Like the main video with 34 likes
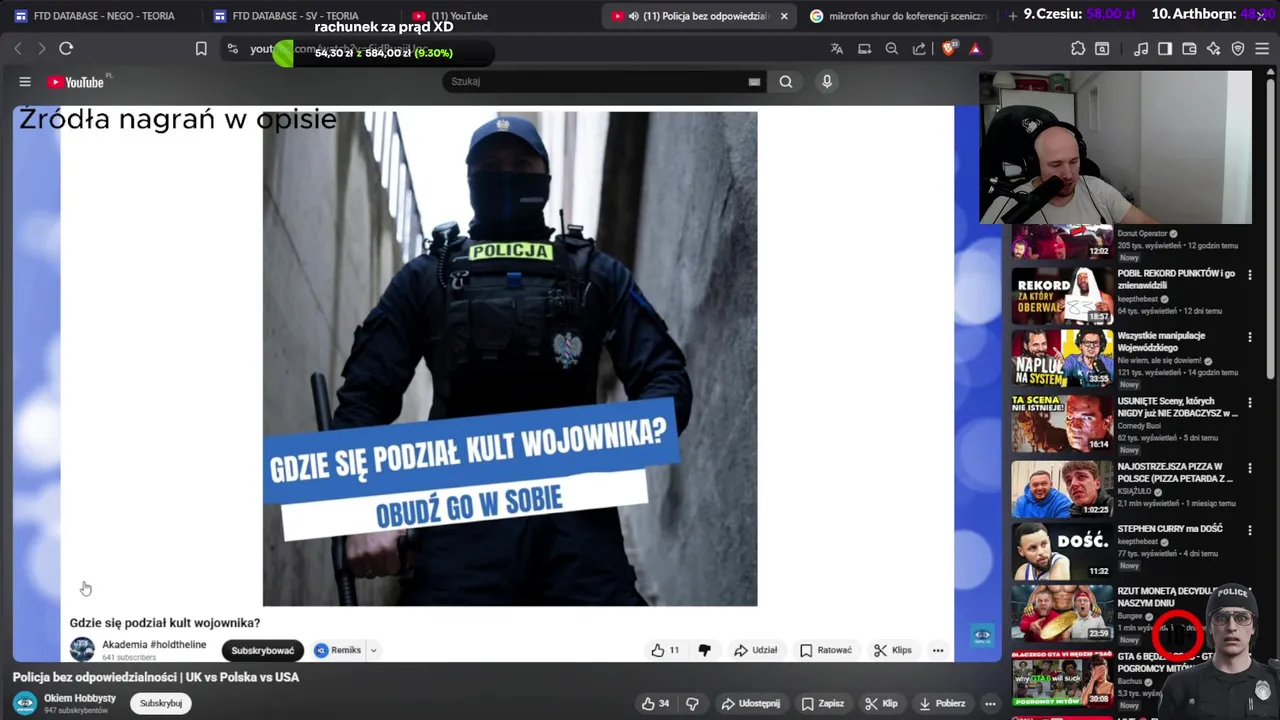Viewport: 1280px width, 720px height. pos(656,703)
